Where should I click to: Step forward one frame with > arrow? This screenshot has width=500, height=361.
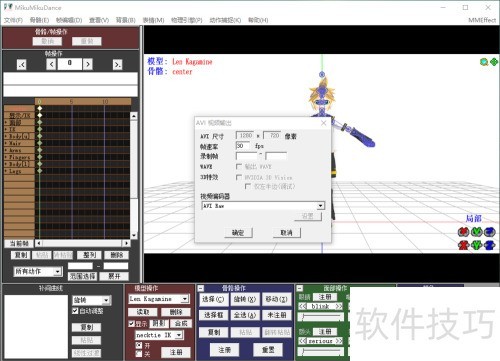click(87, 64)
